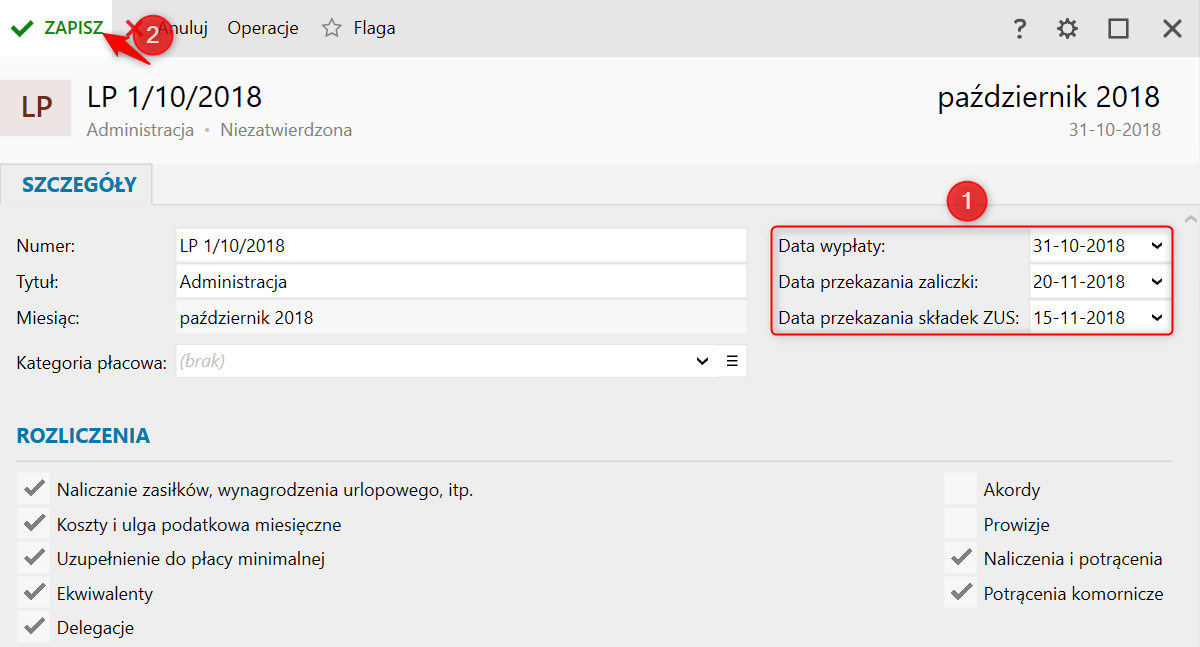This screenshot has width=1200, height=647.
Task: Open help via question mark icon
Action: [1019, 29]
